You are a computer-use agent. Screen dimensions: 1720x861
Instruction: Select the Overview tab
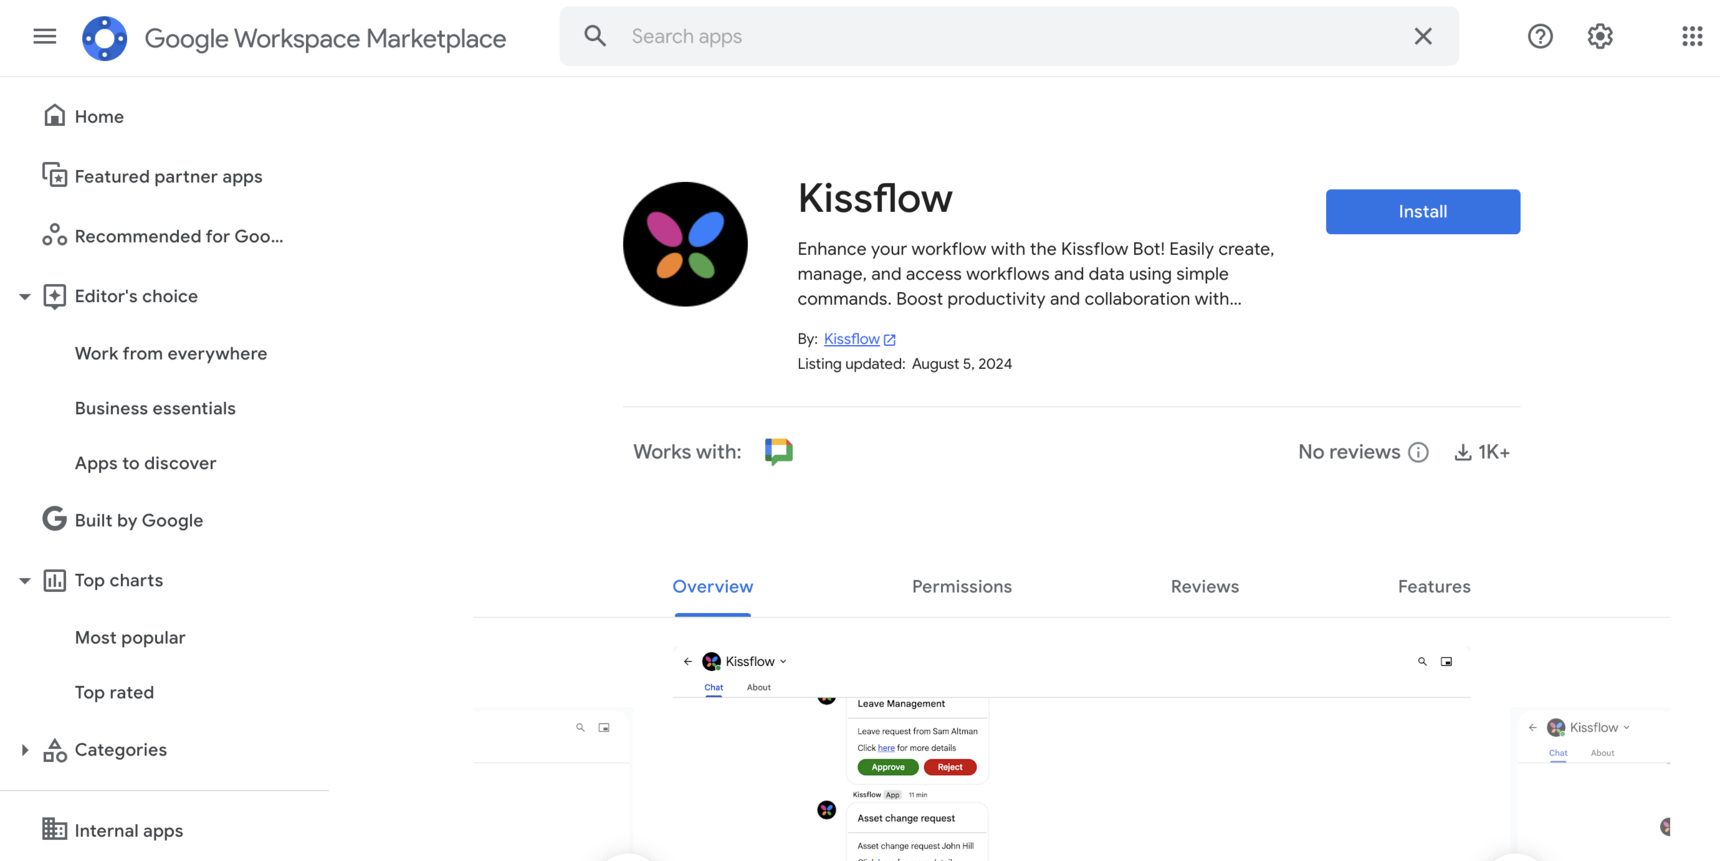[713, 587]
